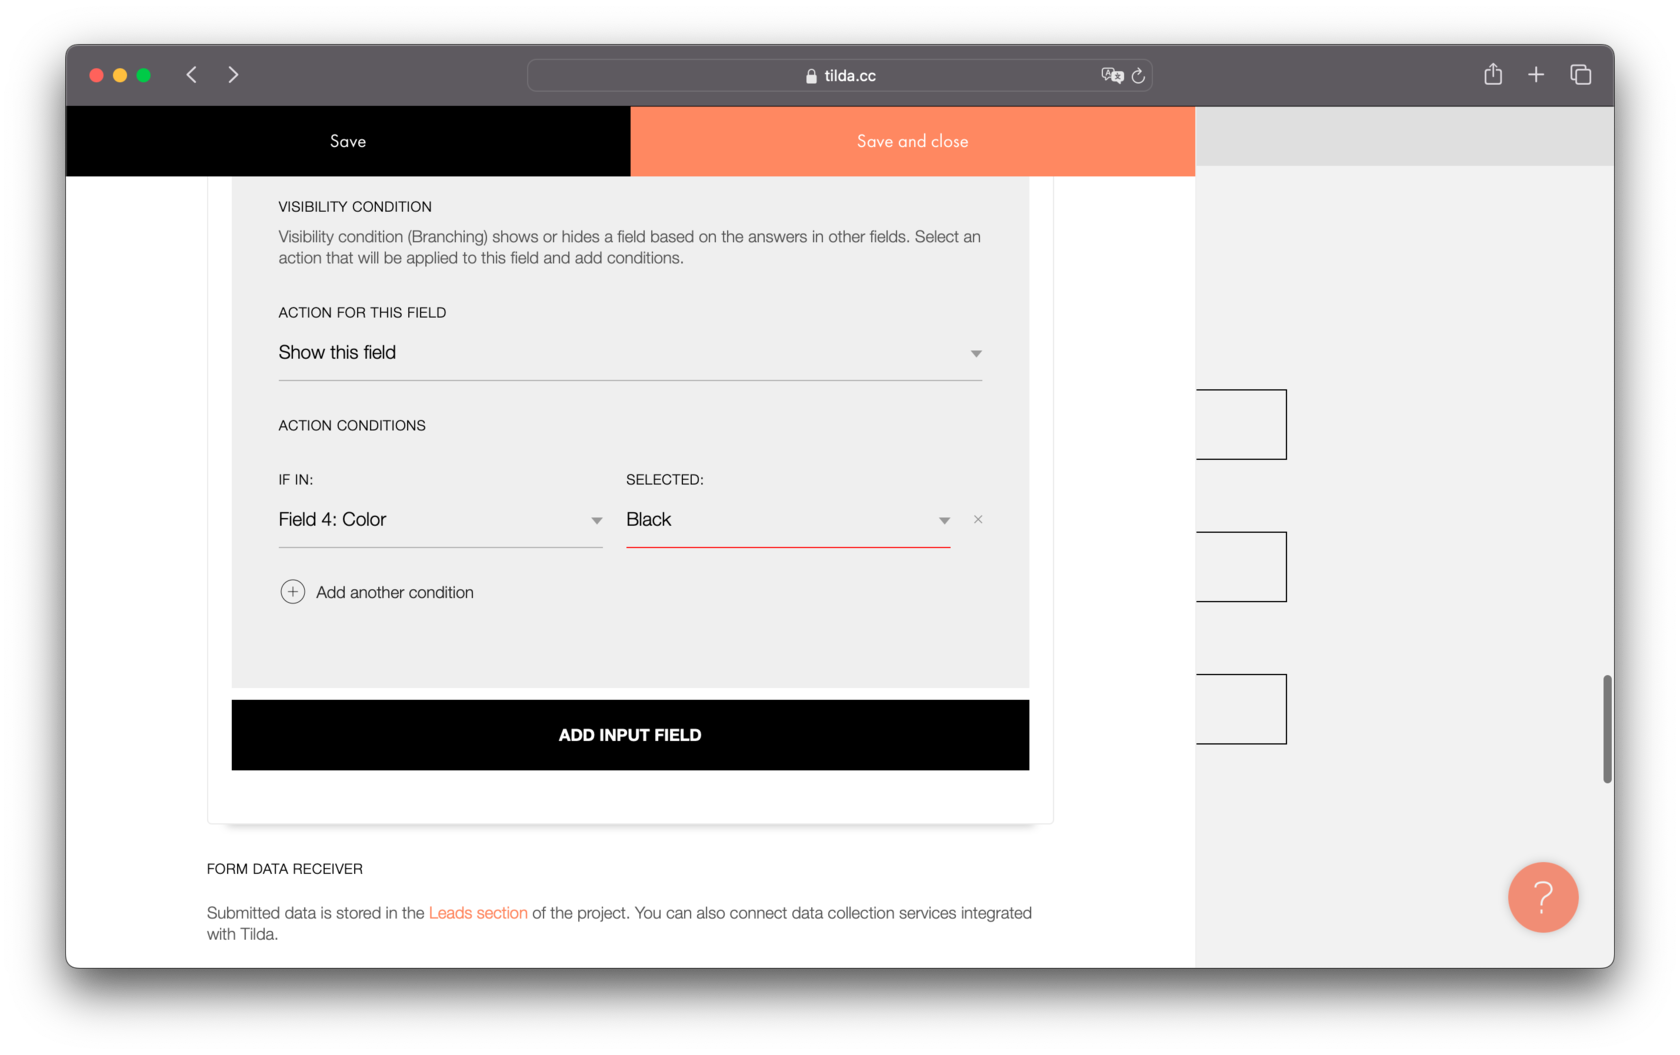Screen dimensions: 1680x1055
Task: Open the Action For This Field dropdown
Action: [975, 352]
